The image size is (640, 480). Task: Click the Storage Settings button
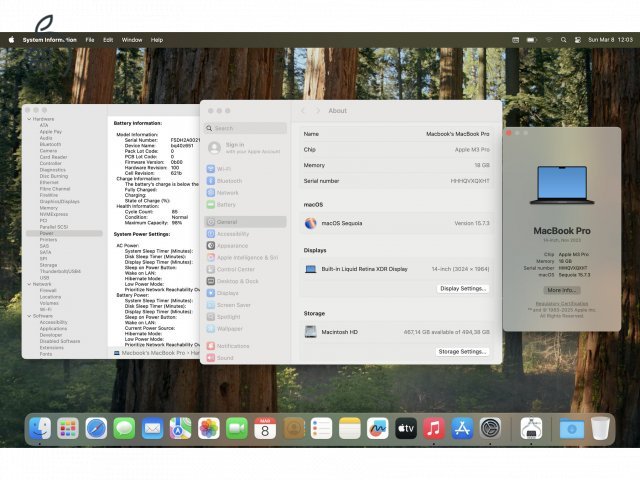pos(462,351)
